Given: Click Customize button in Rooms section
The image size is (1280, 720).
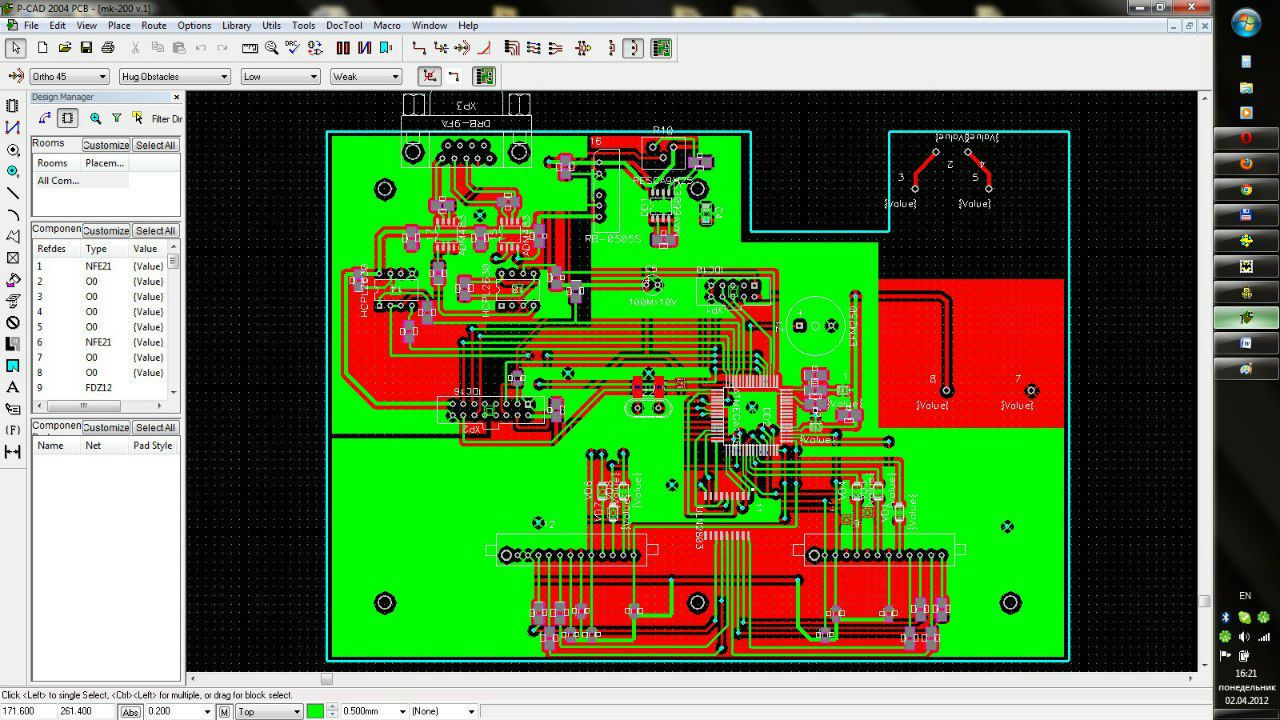Looking at the screenshot, I should click(105, 145).
